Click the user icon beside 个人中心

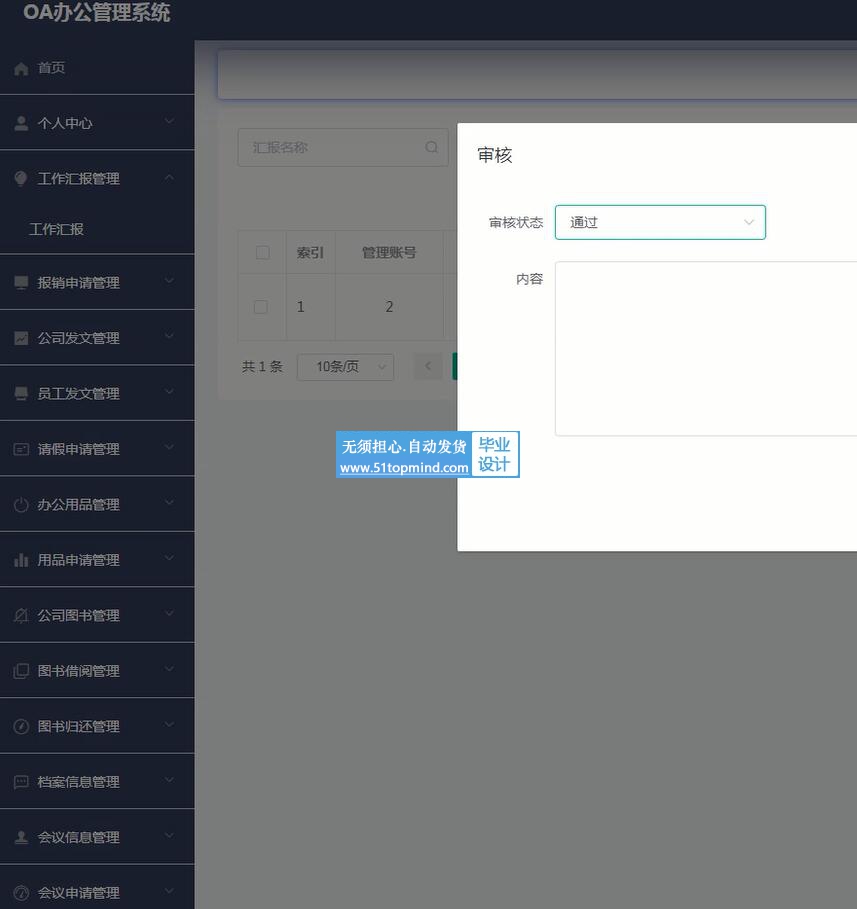pyautogui.click(x=21, y=123)
